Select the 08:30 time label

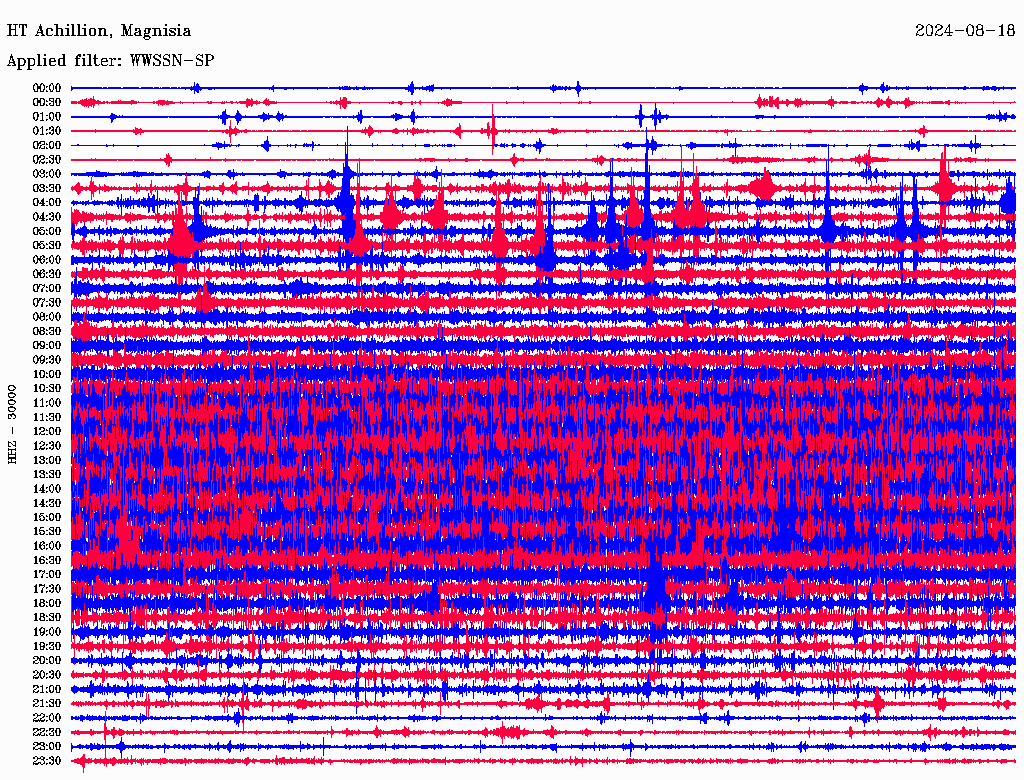coord(46,331)
